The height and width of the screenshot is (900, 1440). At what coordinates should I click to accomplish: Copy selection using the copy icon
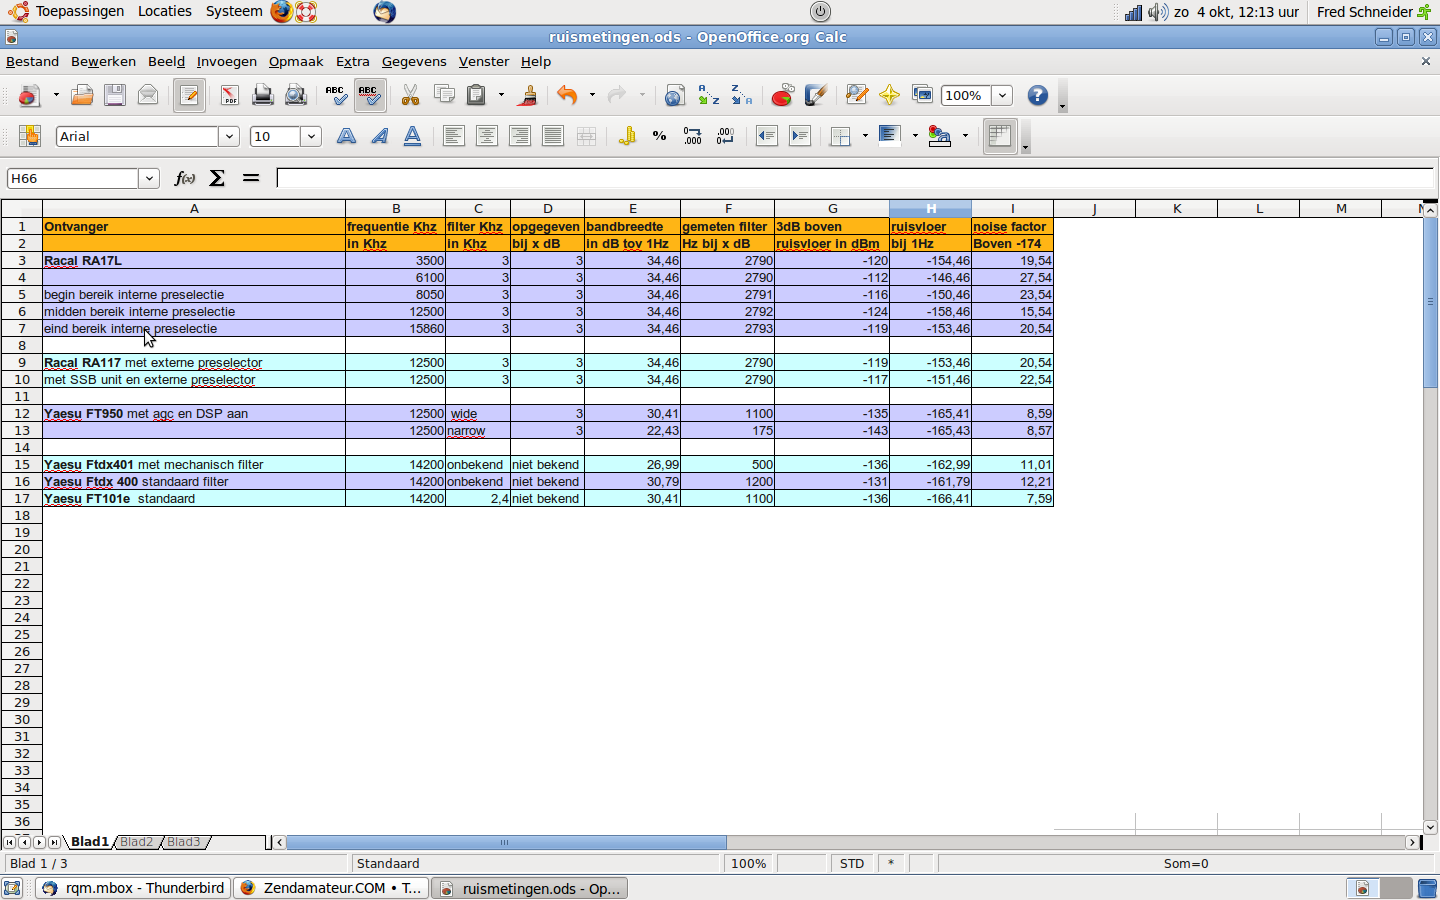click(444, 95)
